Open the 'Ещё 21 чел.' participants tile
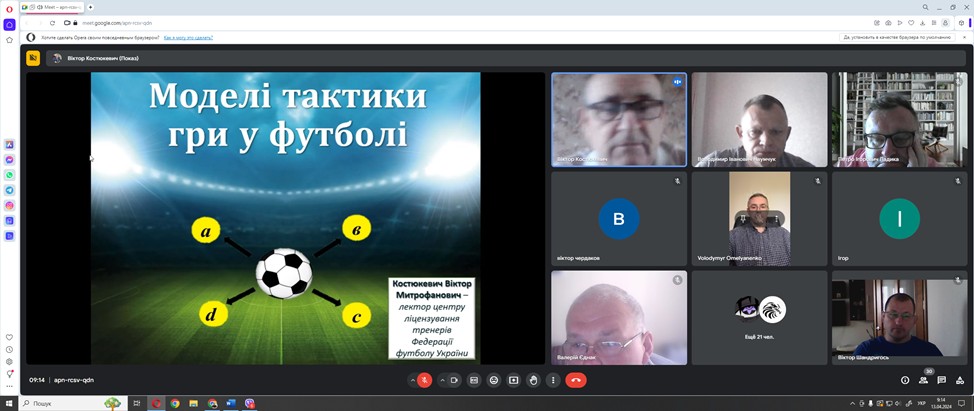This screenshot has height=411, width=974. (x=760, y=317)
